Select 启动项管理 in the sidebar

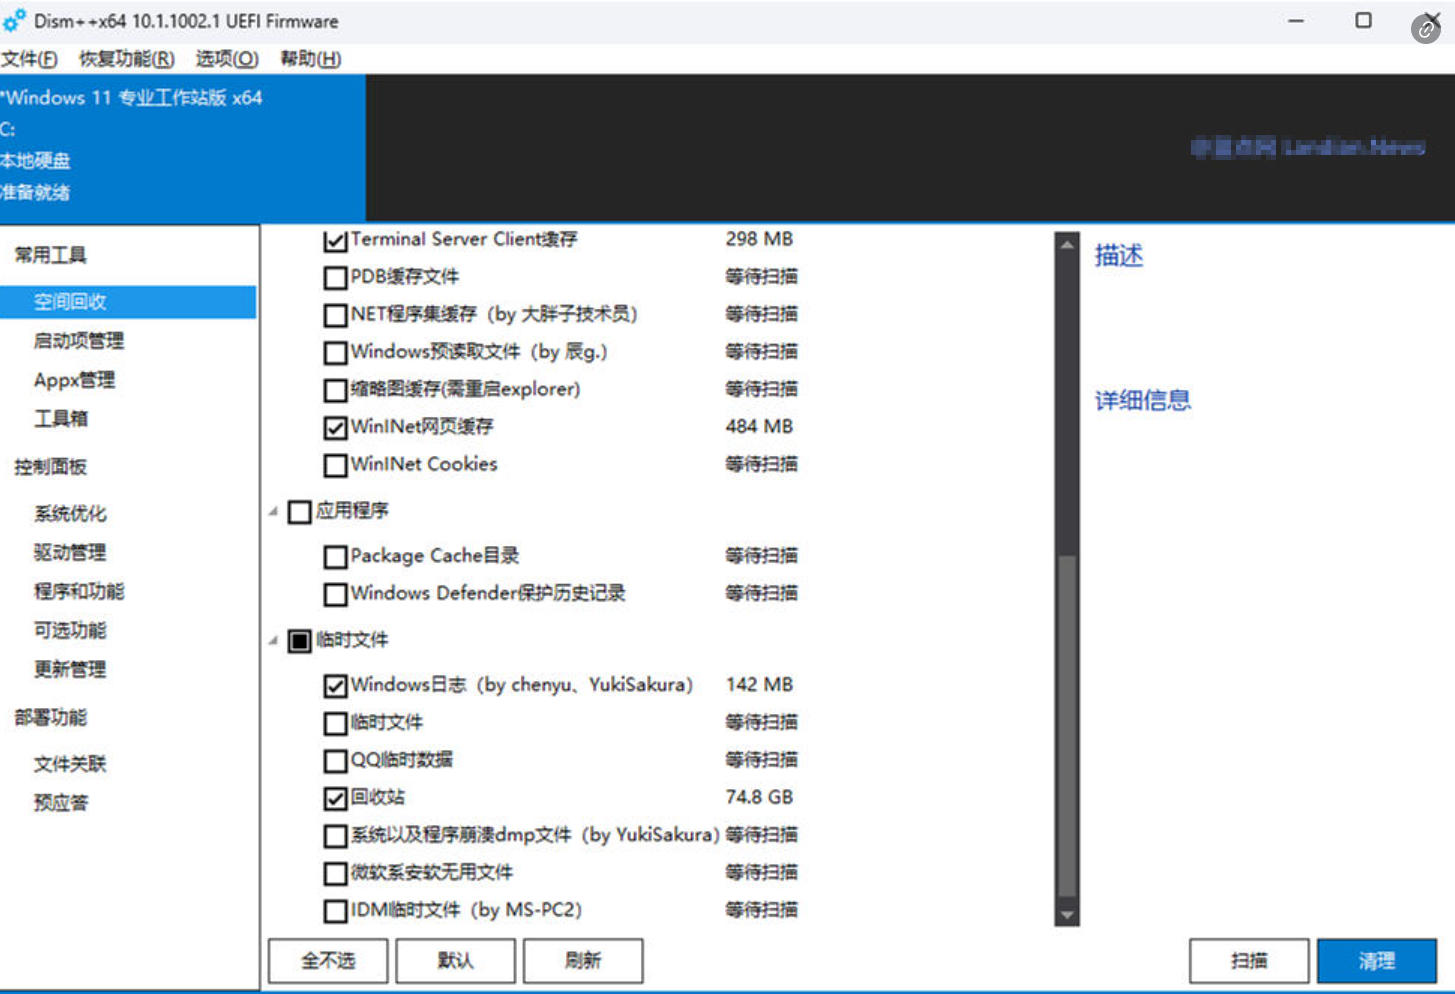pyautogui.click(x=79, y=341)
